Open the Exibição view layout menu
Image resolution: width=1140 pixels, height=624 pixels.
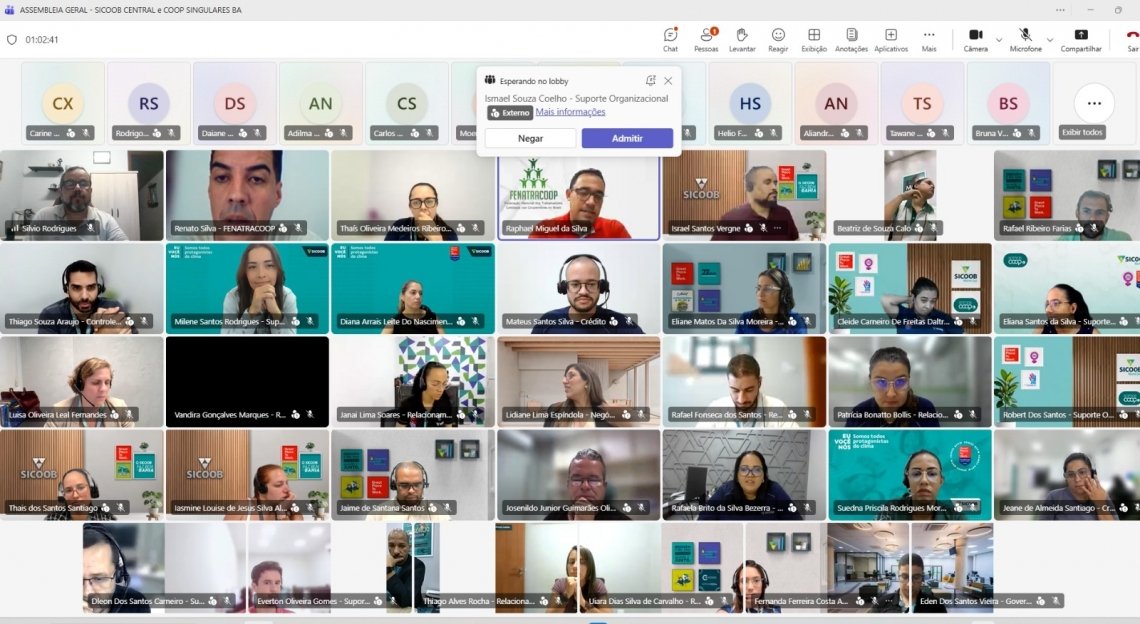pos(814,39)
